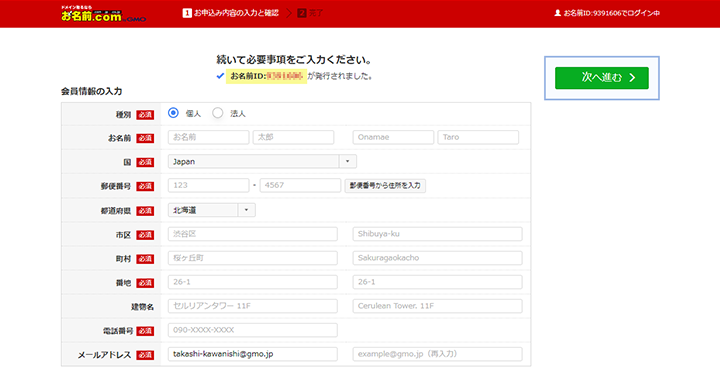This screenshot has width=720, height=375.
Task: Click the 電話番号 label
Action: (x=118, y=331)
